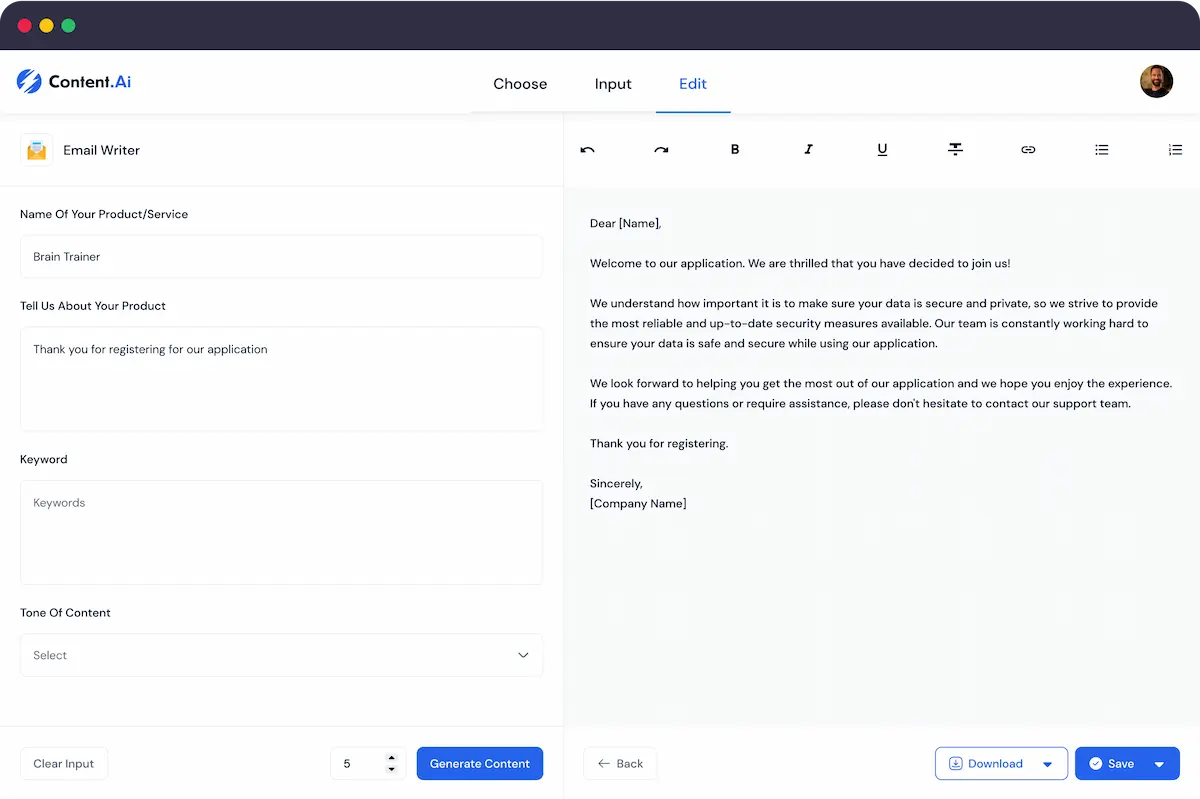This screenshot has width=1200, height=799.
Task: Expand the Download options arrow
Action: [1047, 764]
